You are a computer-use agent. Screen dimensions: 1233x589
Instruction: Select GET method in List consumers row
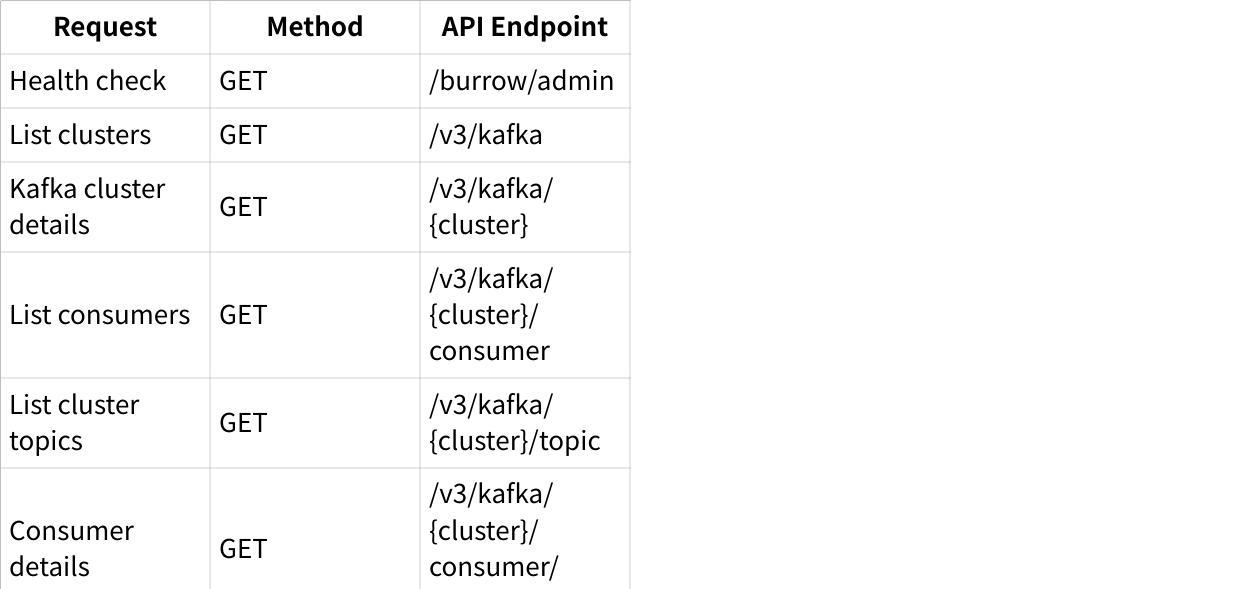pos(243,315)
